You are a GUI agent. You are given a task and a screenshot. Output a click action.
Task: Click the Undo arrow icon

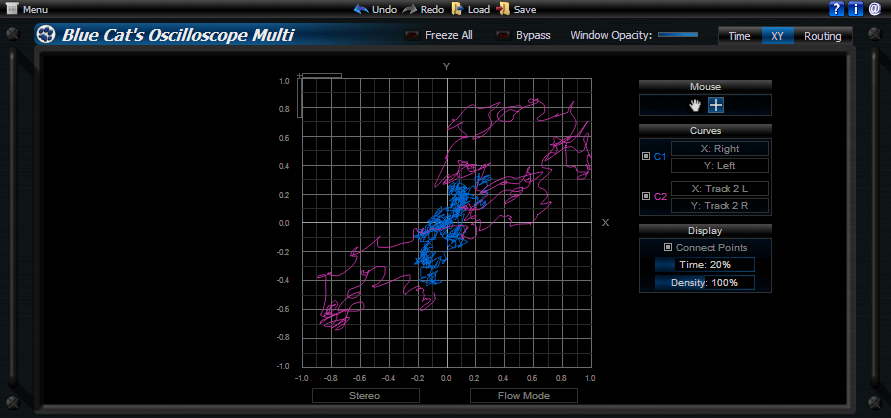[x=361, y=9]
